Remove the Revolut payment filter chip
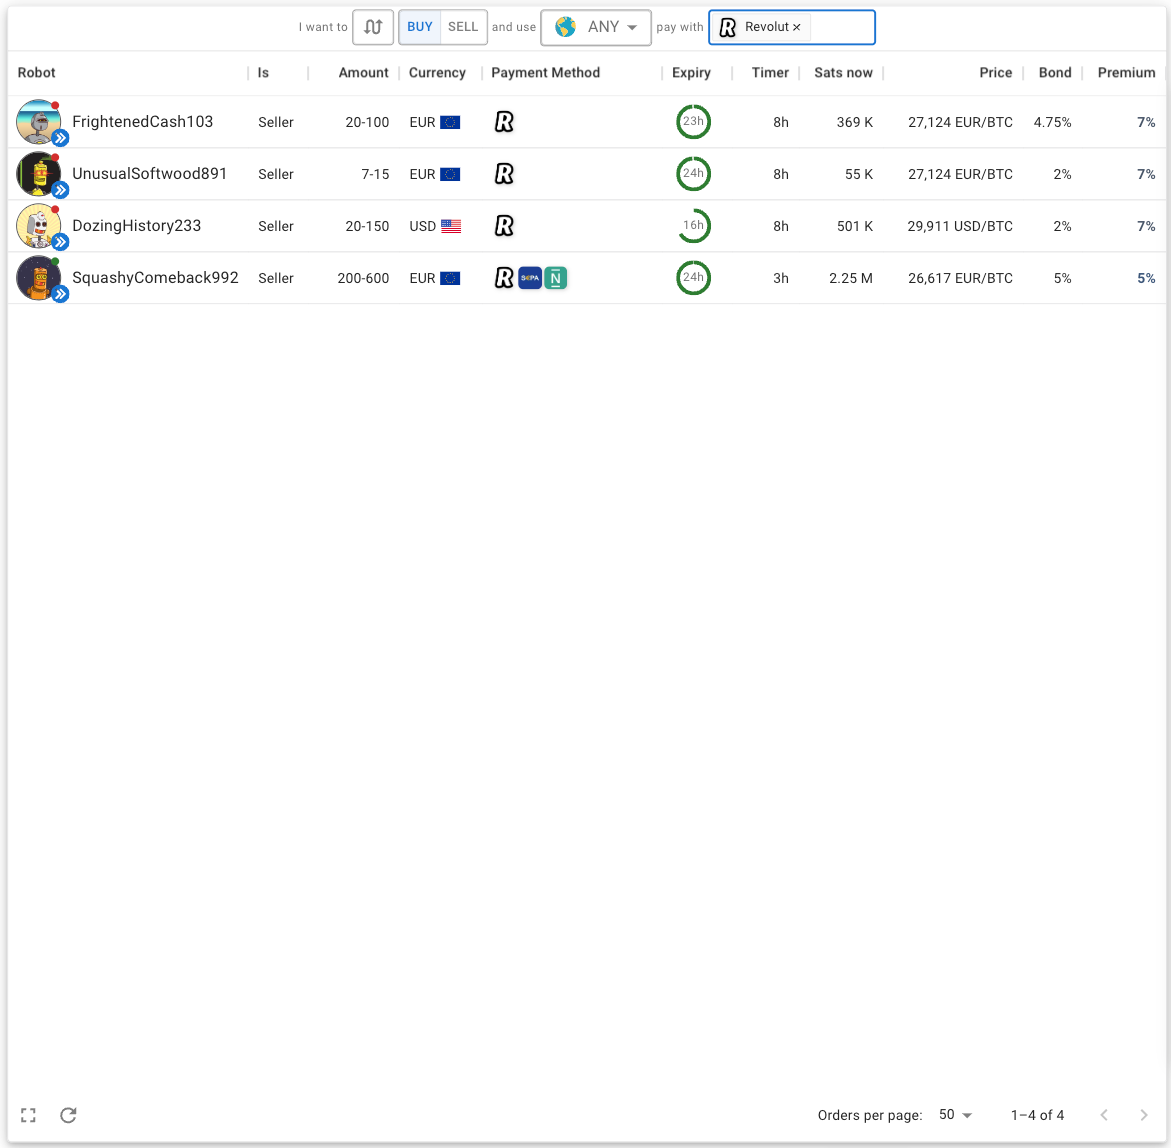 point(797,28)
